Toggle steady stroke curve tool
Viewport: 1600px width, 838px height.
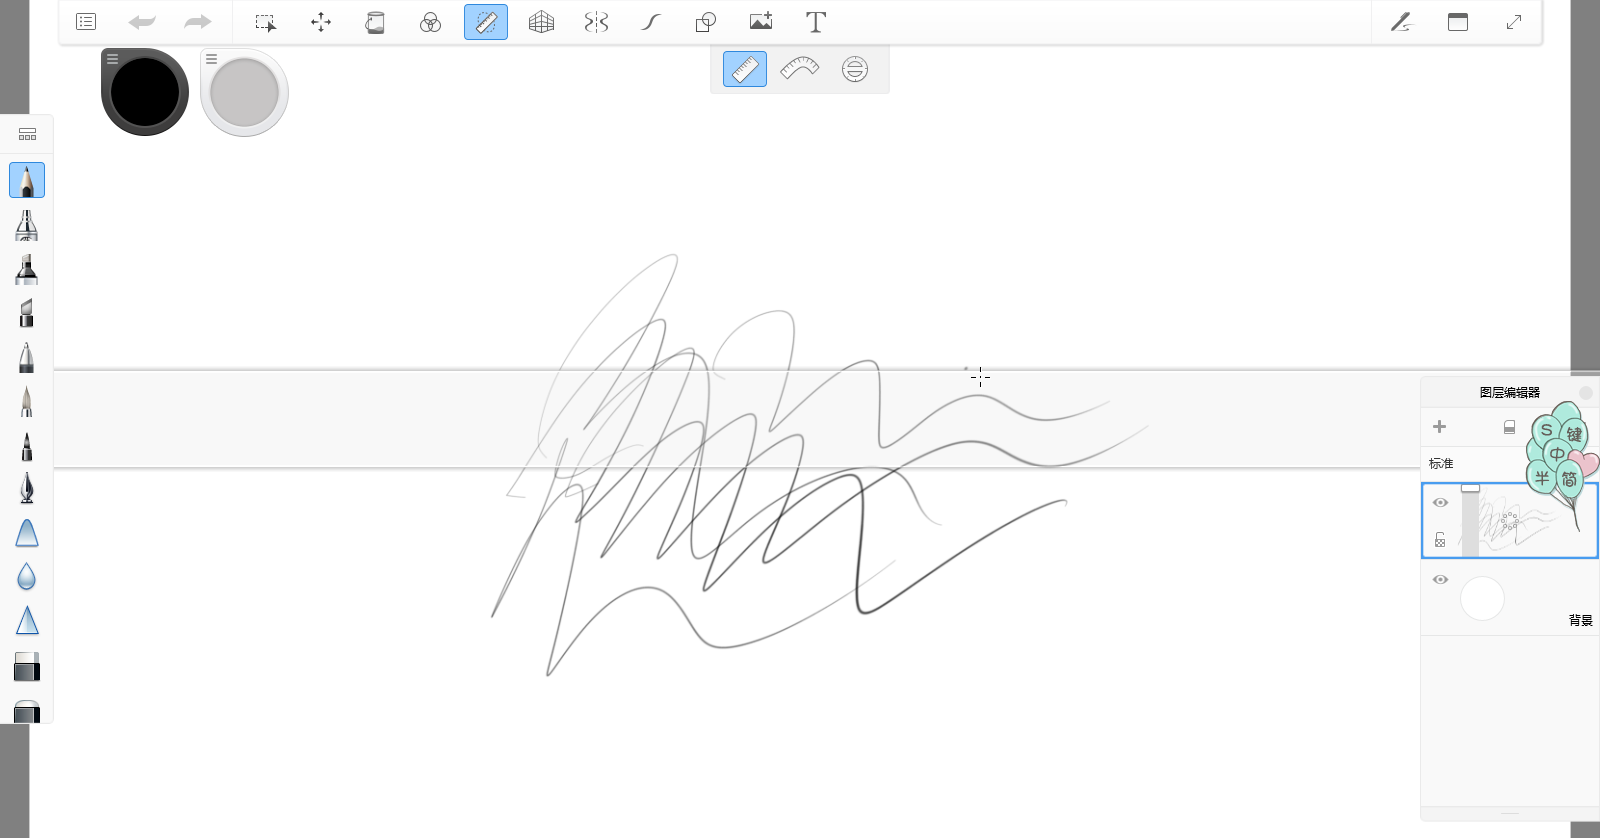651,22
